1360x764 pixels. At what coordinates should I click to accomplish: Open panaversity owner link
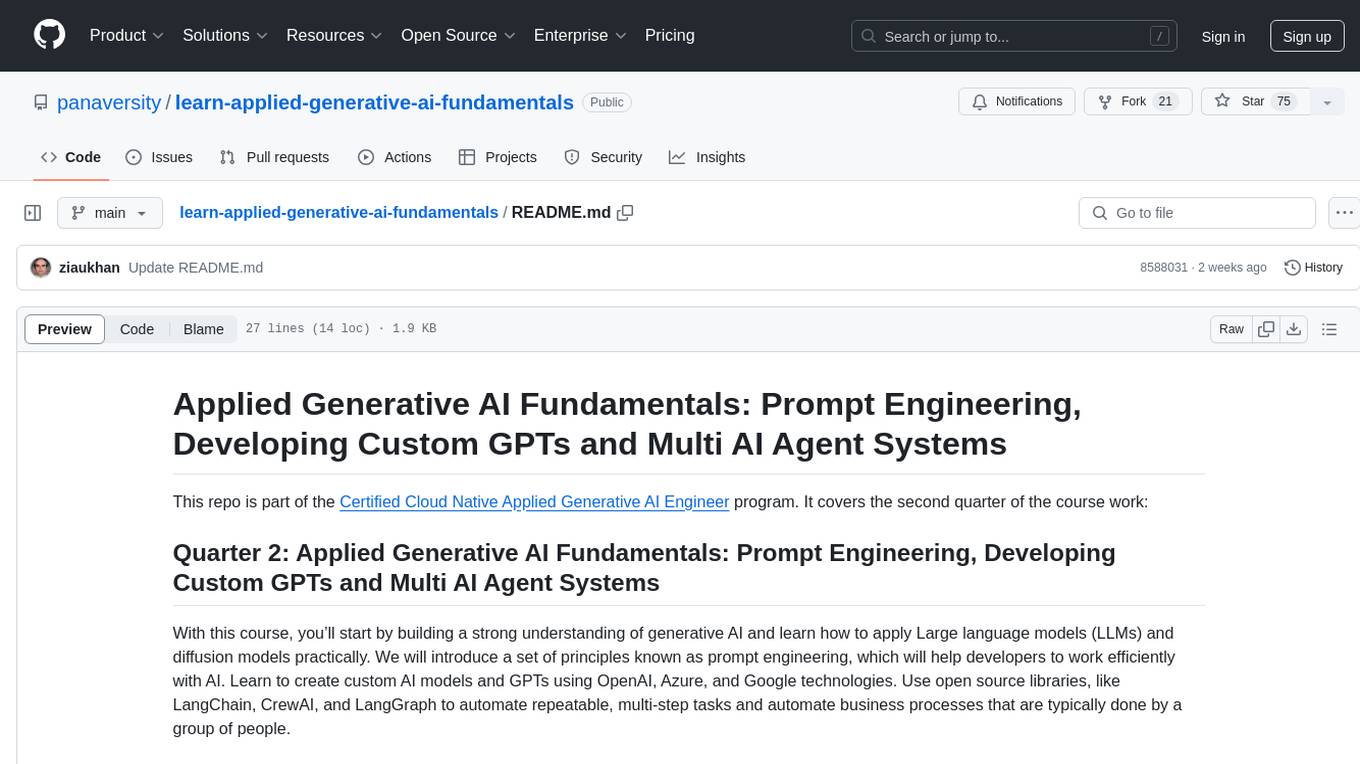click(109, 102)
